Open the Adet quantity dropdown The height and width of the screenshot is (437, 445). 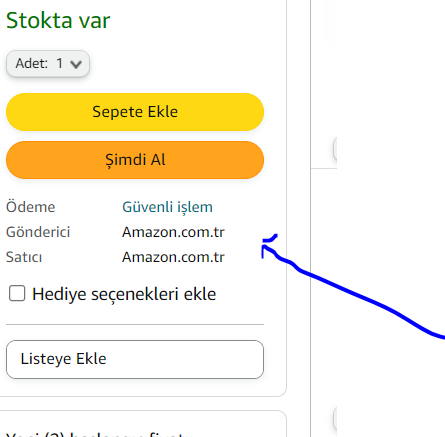point(48,64)
